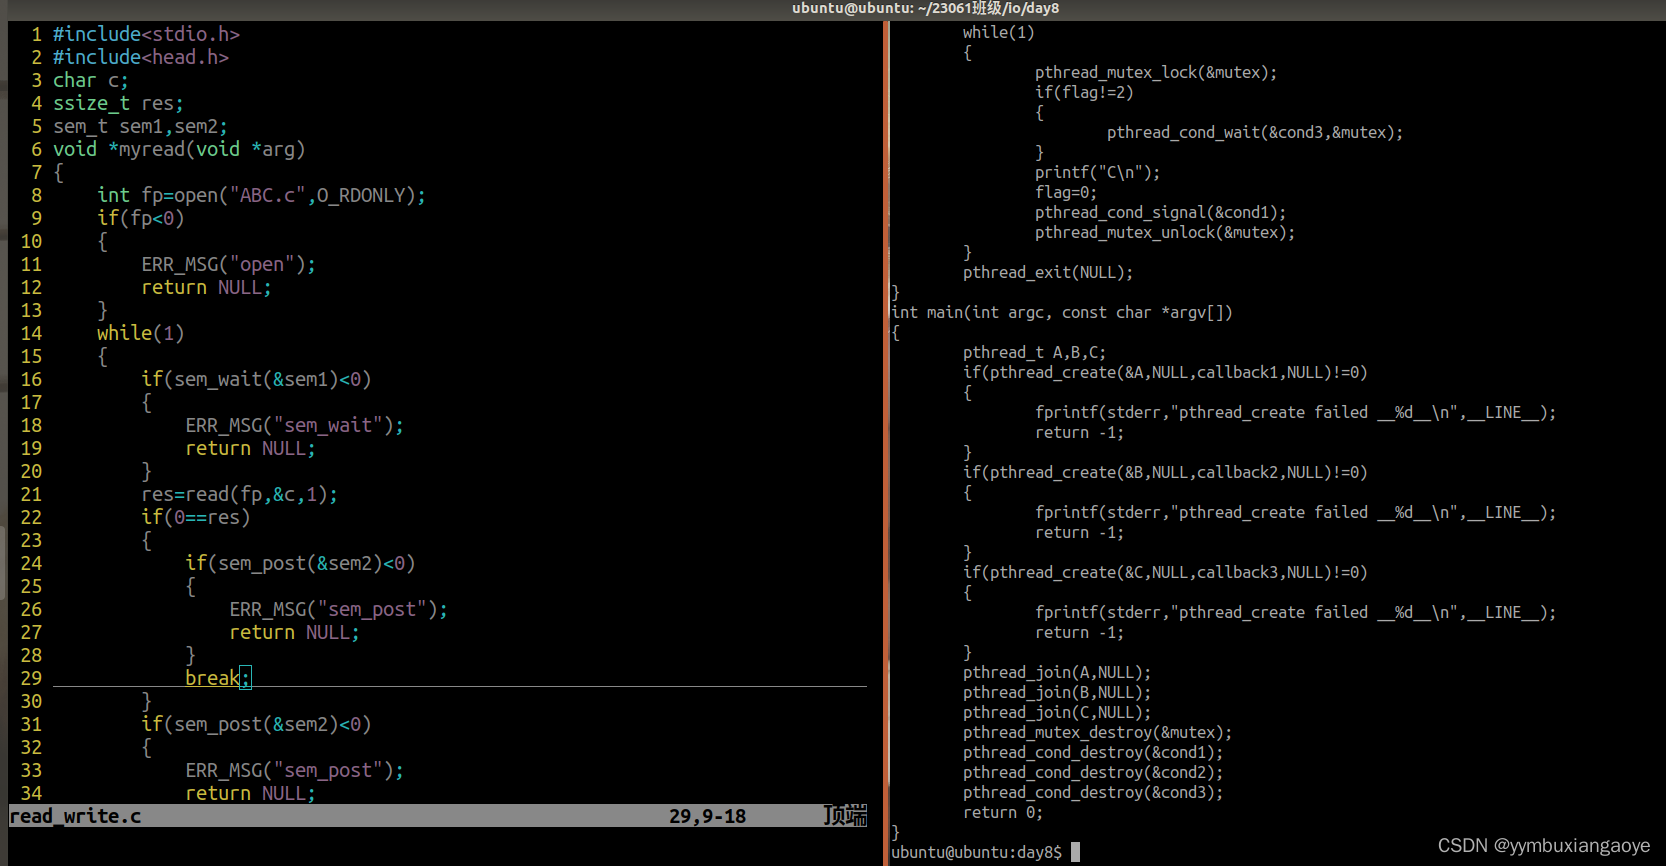The width and height of the screenshot is (1666, 866).
Task: Click the 'pthread_cond_destroy(&cond3);' line
Action: point(1092,792)
